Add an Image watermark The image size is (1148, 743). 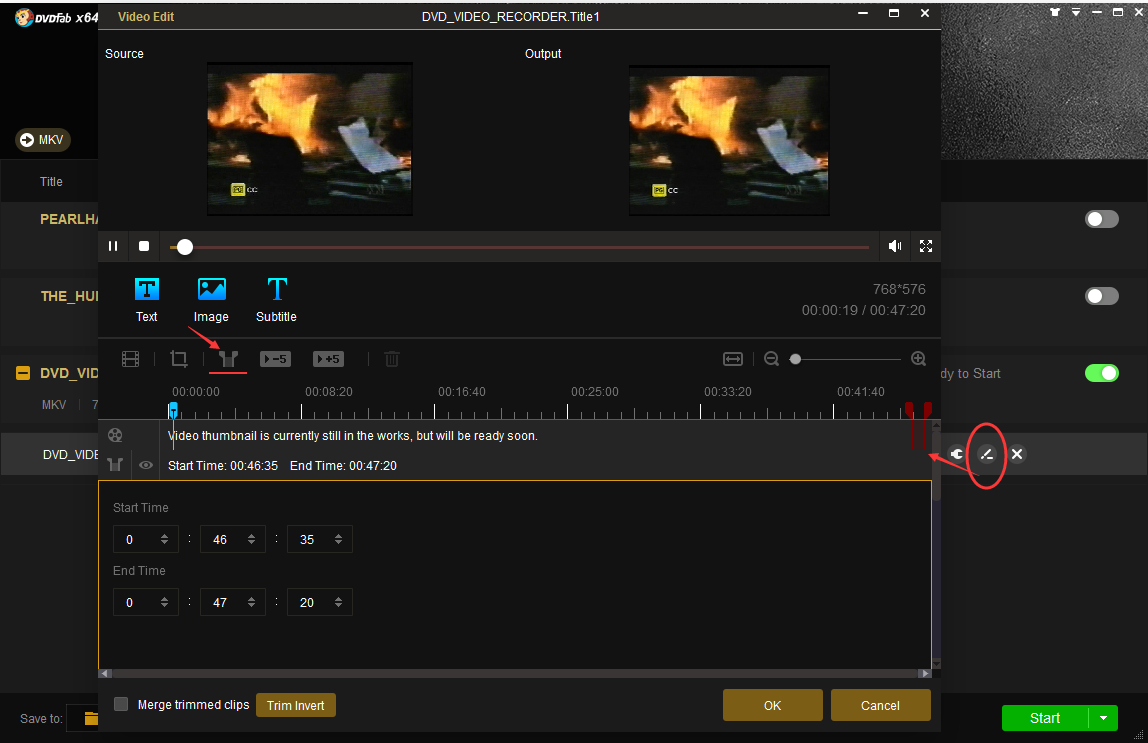tap(212, 299)
